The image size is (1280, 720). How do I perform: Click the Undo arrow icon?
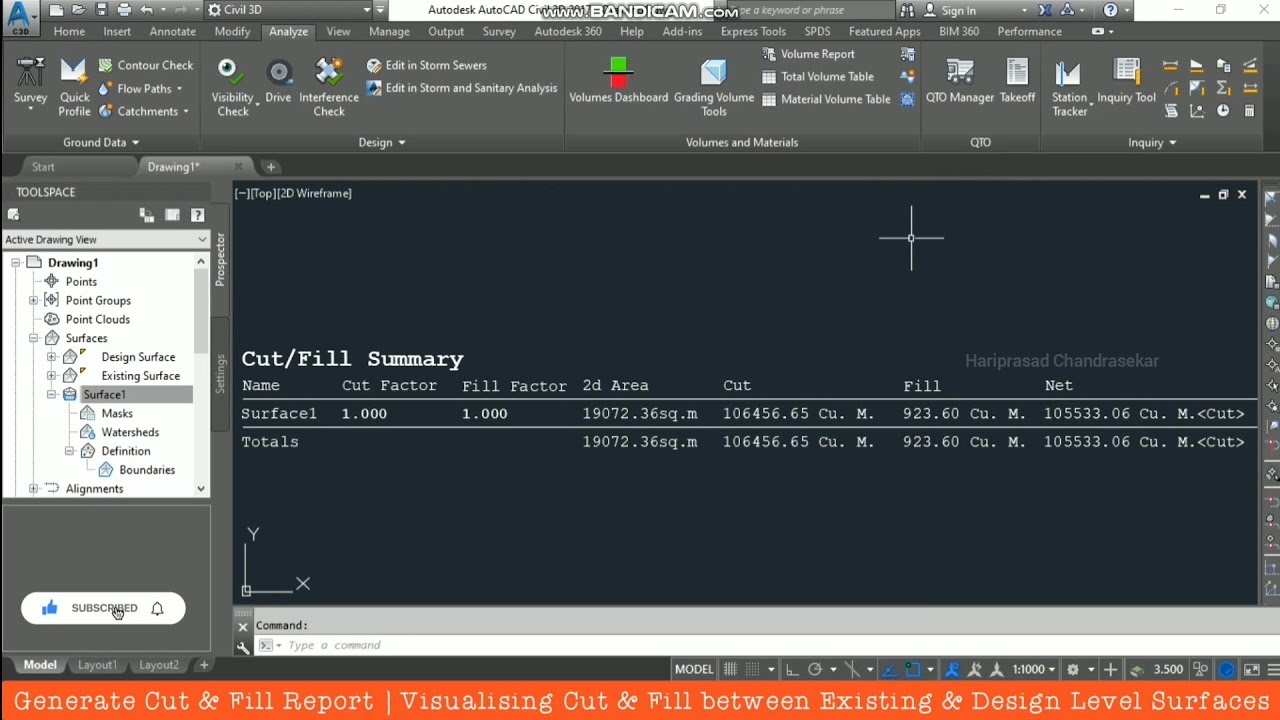pos(147,10)
